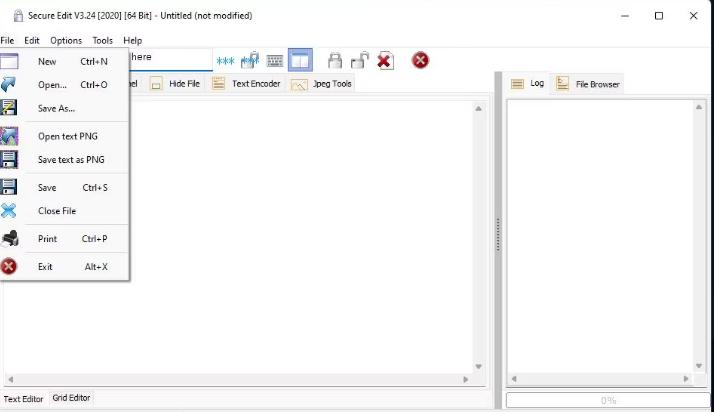Click the File Browser tab icon

click(562, 83)
